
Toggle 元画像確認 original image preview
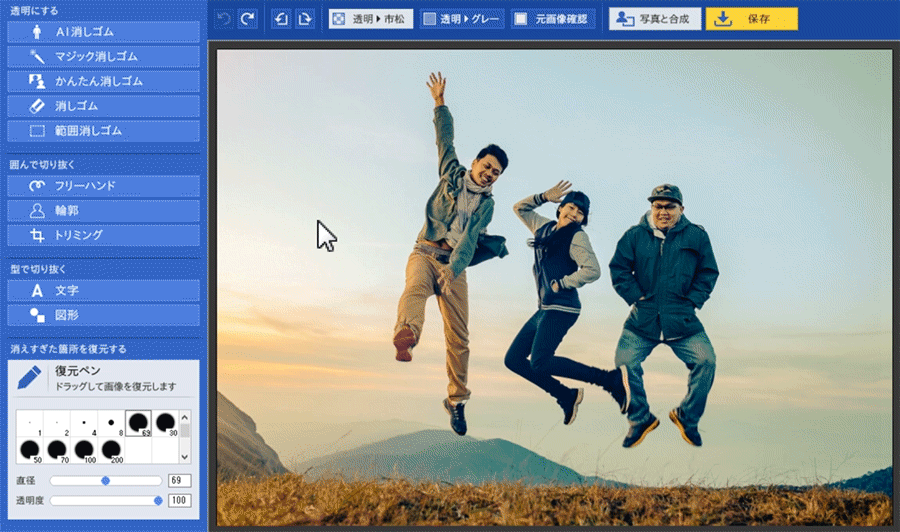[553, 19]
